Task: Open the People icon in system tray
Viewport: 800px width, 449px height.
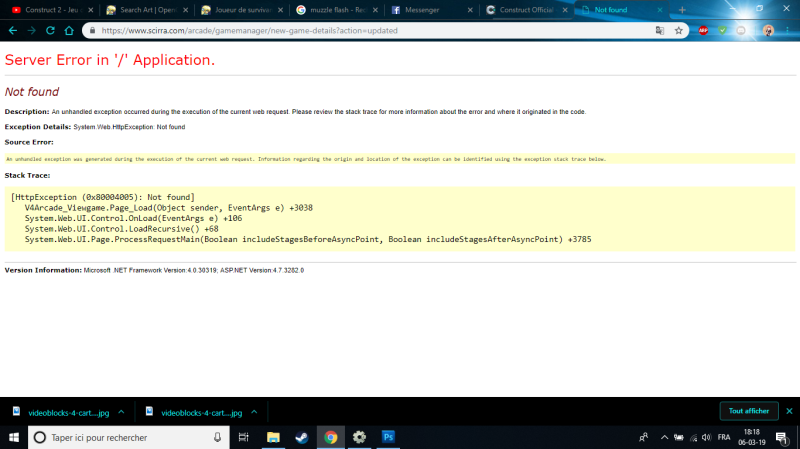Action: 644,437
